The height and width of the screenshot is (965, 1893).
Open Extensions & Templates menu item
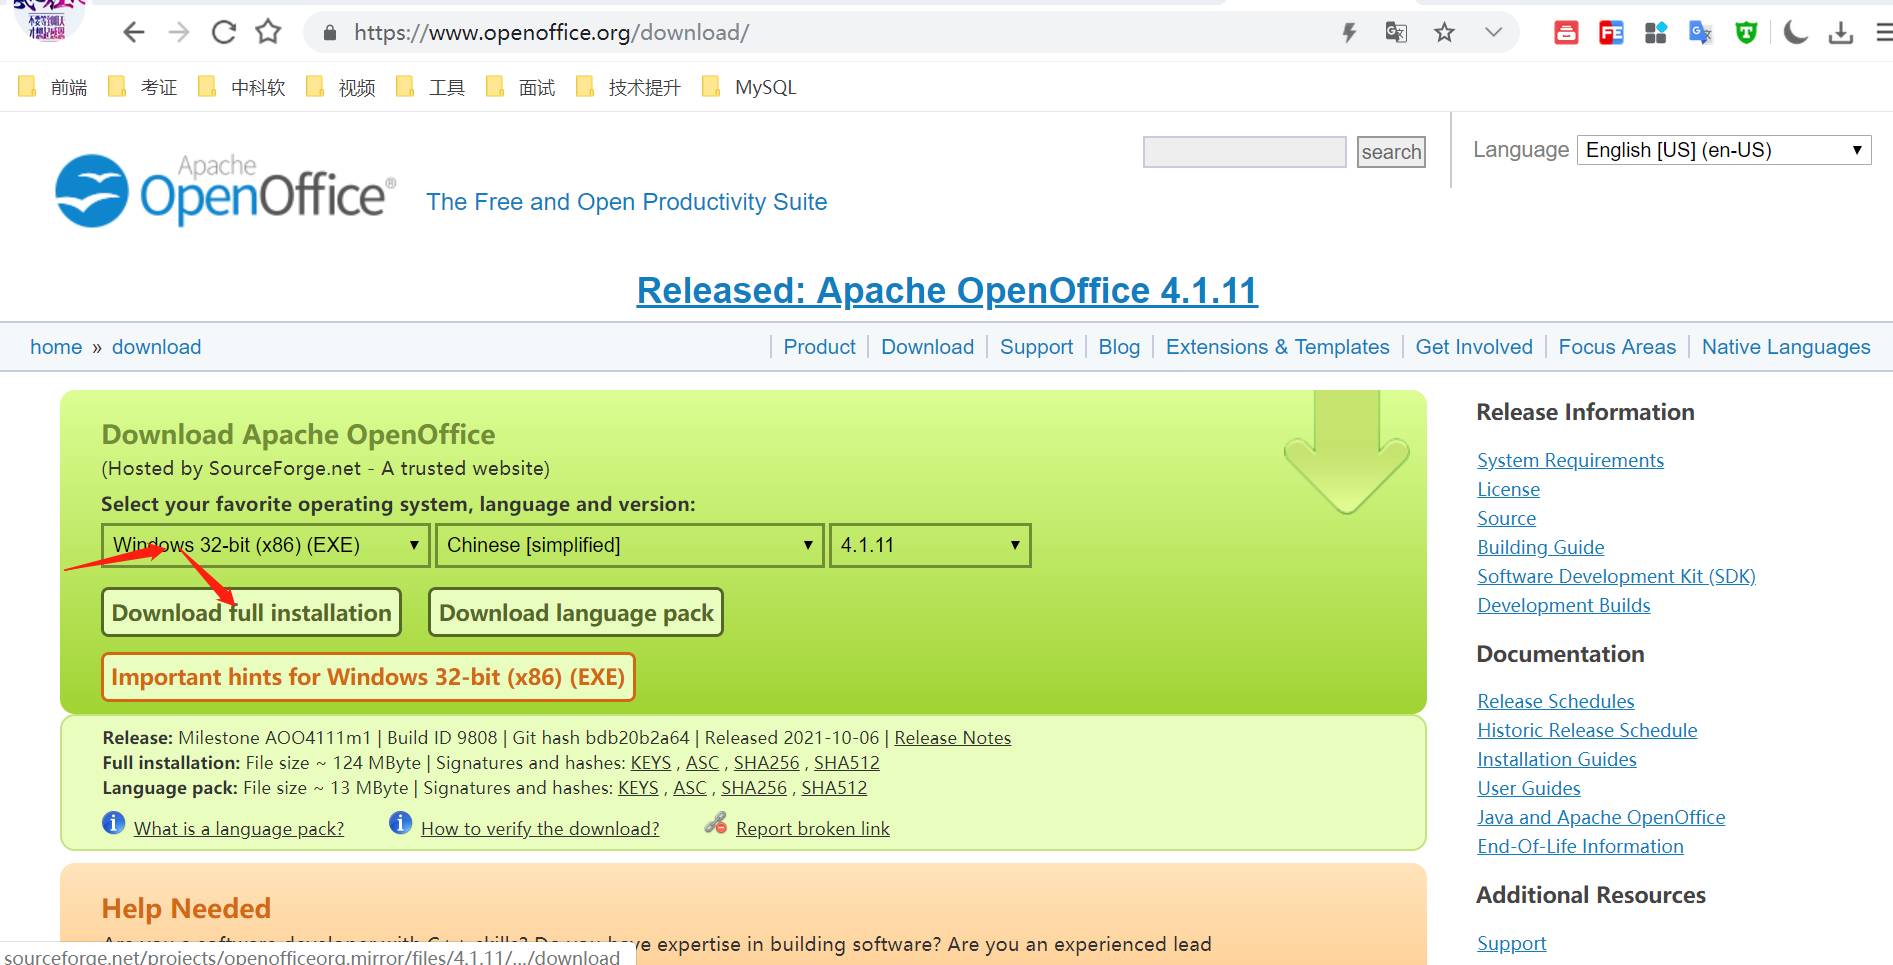pos(1277,347)
